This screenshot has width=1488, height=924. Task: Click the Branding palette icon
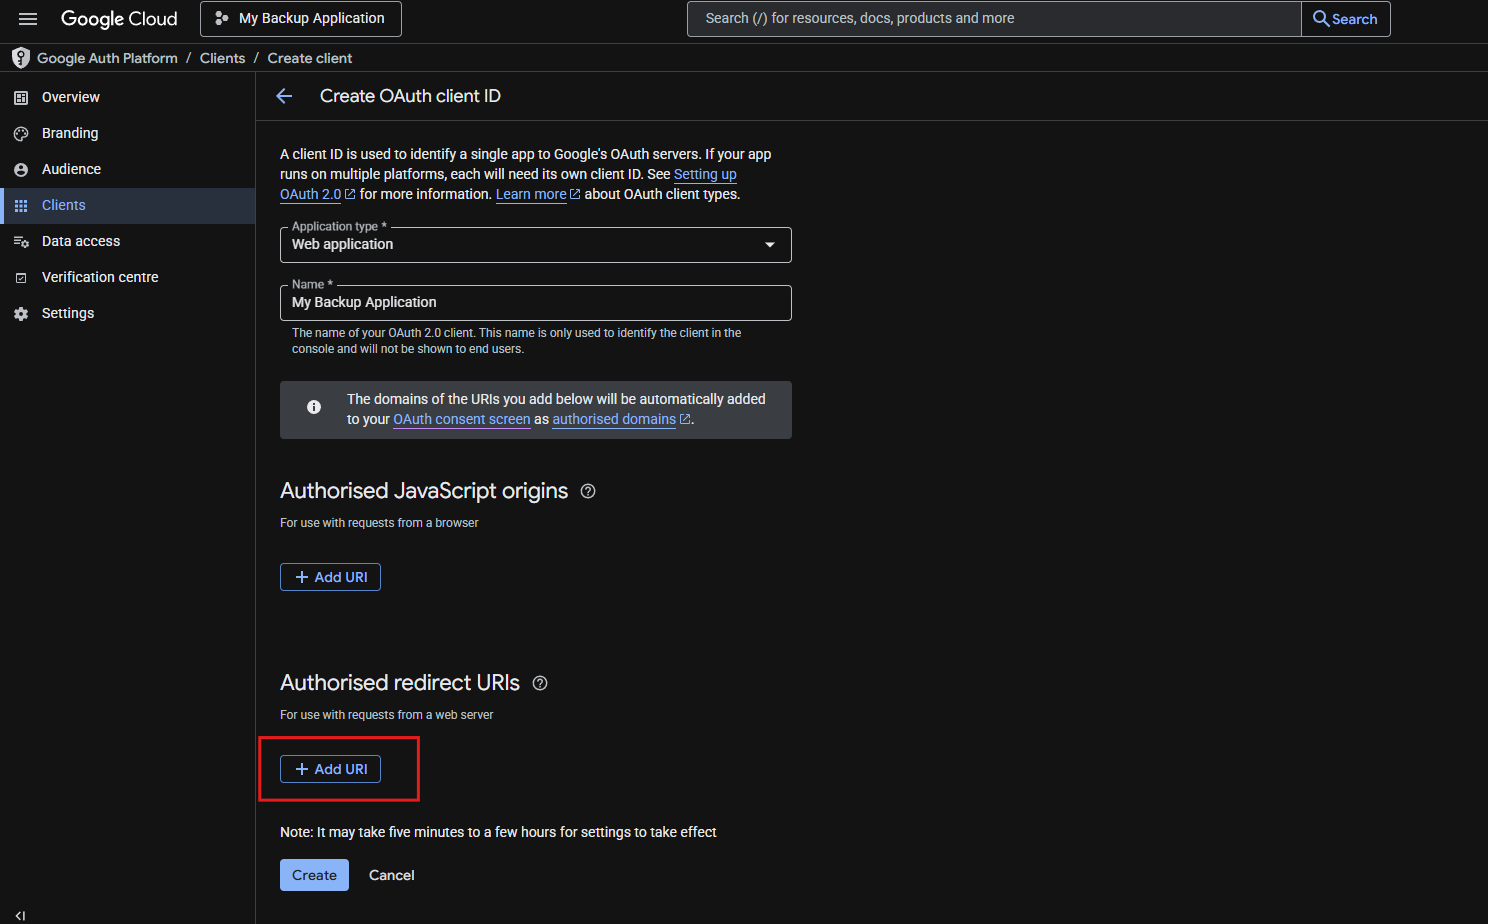tap(21, 134)
